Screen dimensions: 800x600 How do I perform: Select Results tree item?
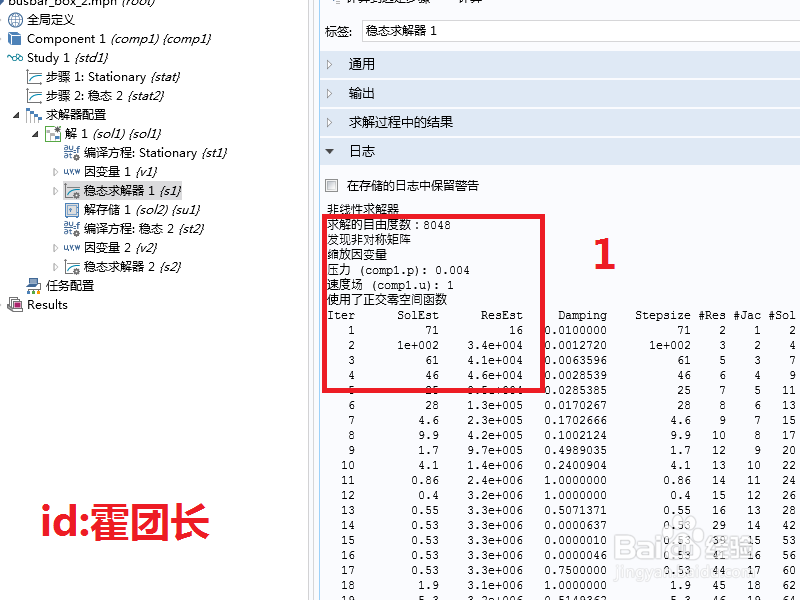tap(47, 305)
